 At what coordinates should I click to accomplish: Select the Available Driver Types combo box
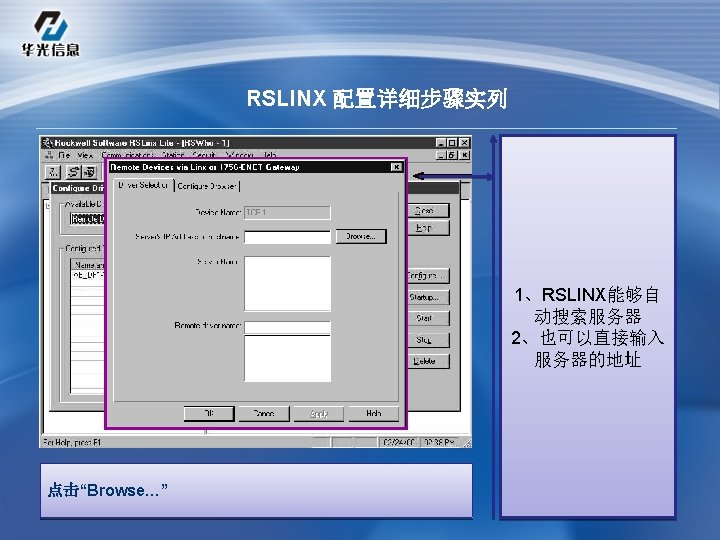pos(87,219)
